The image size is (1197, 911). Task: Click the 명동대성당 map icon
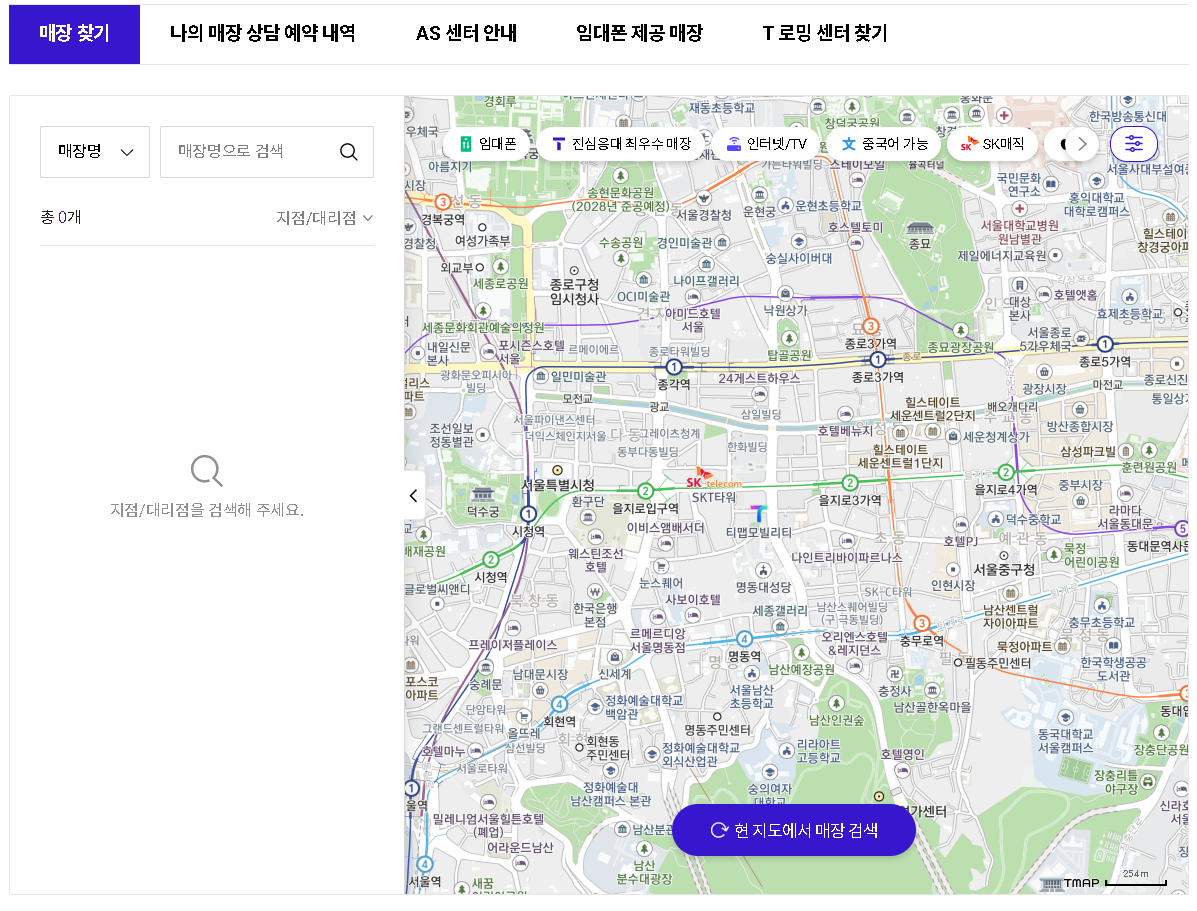tap(763, 570)
